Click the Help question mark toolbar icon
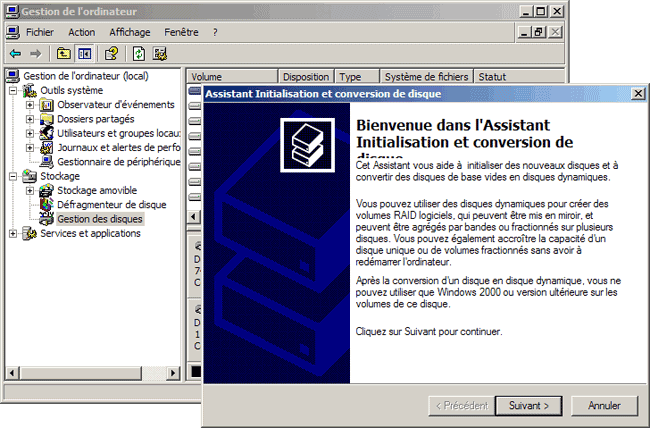This screenshot has height=428, width=650. coord(112,53)
